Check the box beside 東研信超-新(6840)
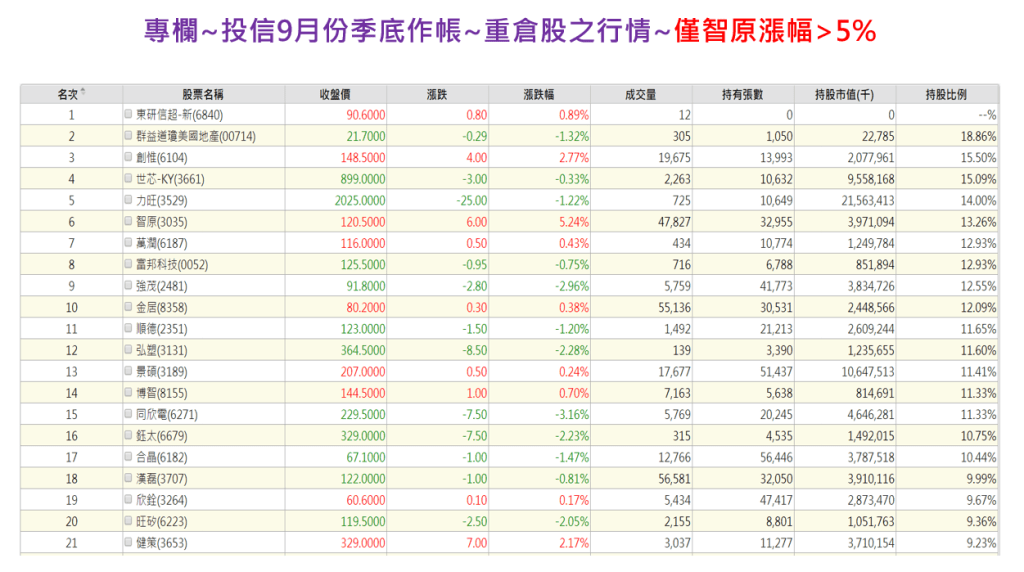Viewport: 1024px width, 572px height. click(x=128, y=114)
